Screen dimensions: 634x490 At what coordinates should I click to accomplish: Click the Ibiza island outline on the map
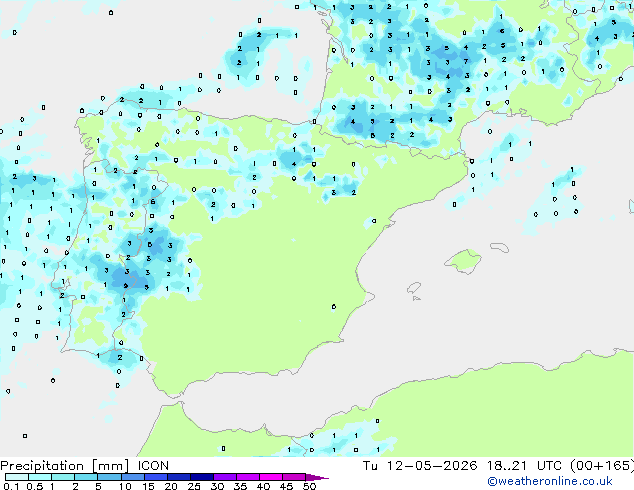tap(414, 288)
